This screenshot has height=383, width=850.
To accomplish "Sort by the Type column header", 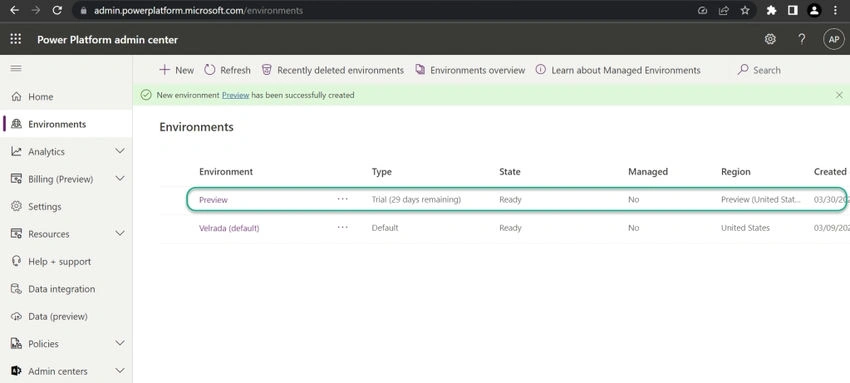I will 382,172.
